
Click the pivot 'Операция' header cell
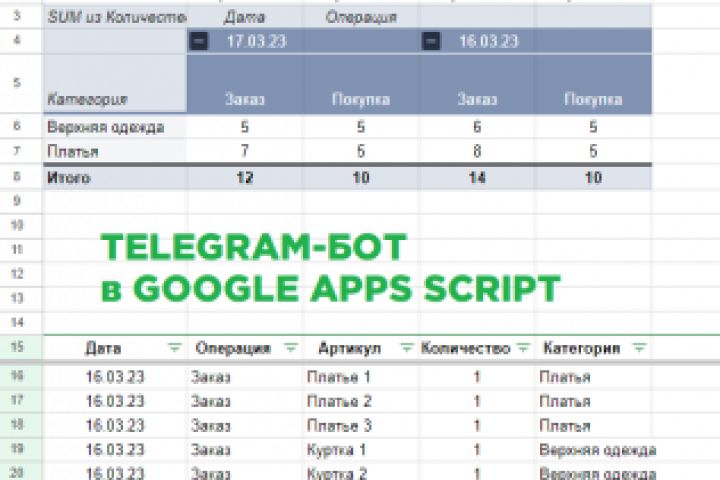pos(361,17)
